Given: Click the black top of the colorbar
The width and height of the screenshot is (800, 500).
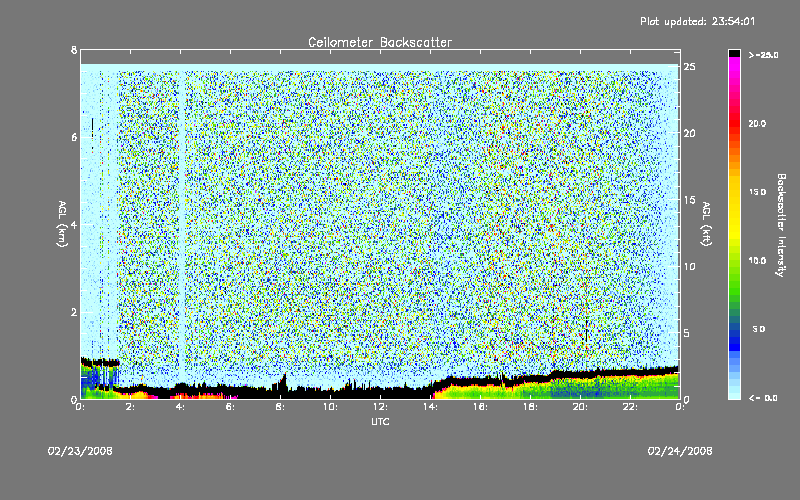Looking at the screenshot, I should tap(734, 53).
